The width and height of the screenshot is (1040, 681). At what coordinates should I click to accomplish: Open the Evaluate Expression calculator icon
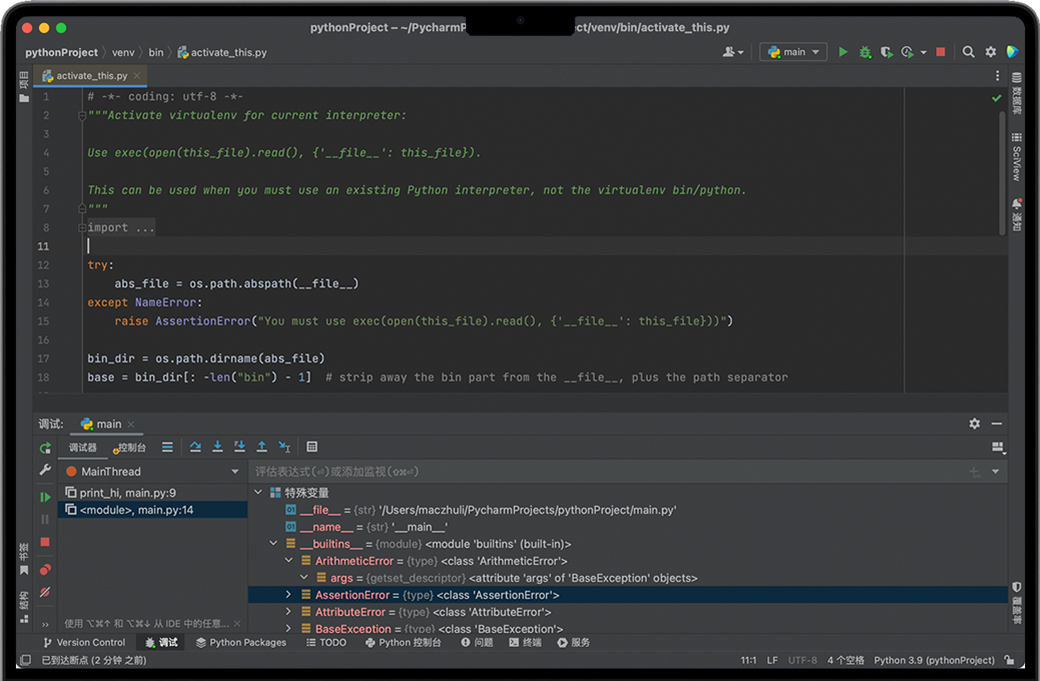click(312, 447)
